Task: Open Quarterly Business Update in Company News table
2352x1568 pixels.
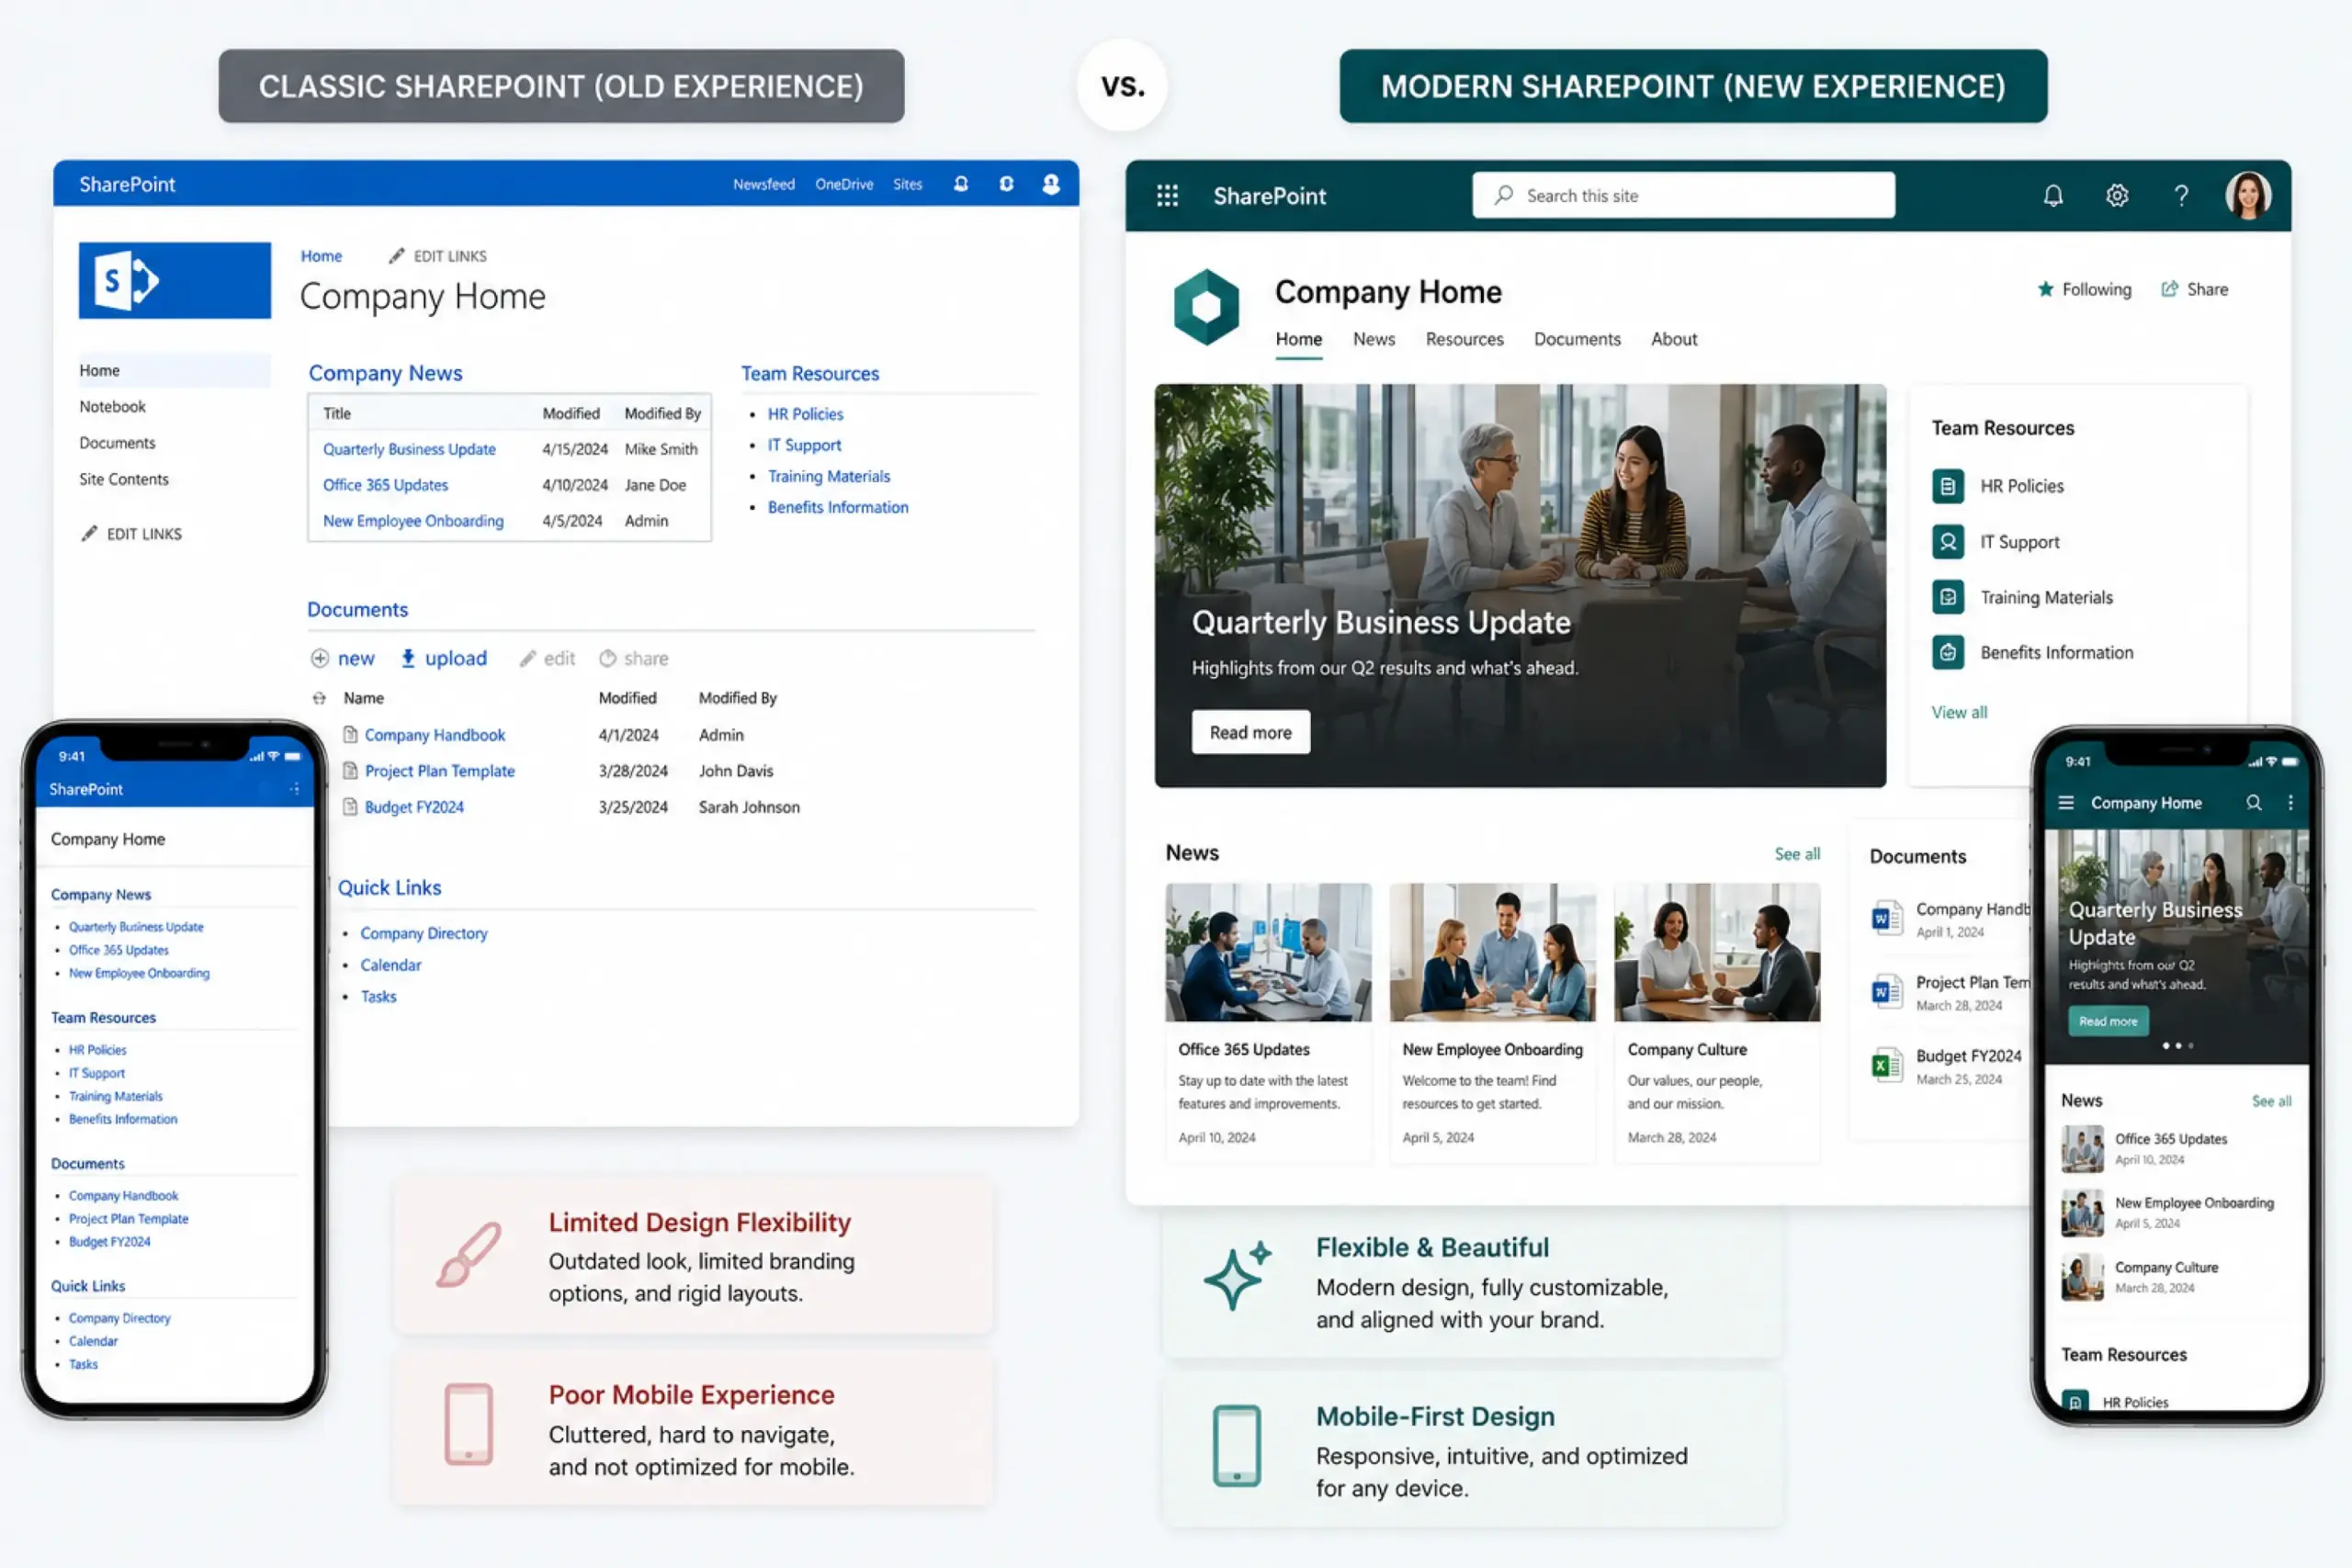Action: click(x=409, y=449)
